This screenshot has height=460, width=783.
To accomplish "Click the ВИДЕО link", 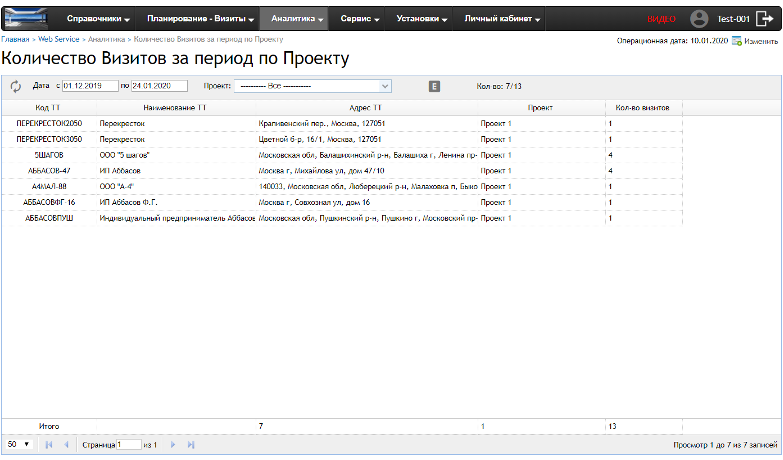I will click(661, 19).
